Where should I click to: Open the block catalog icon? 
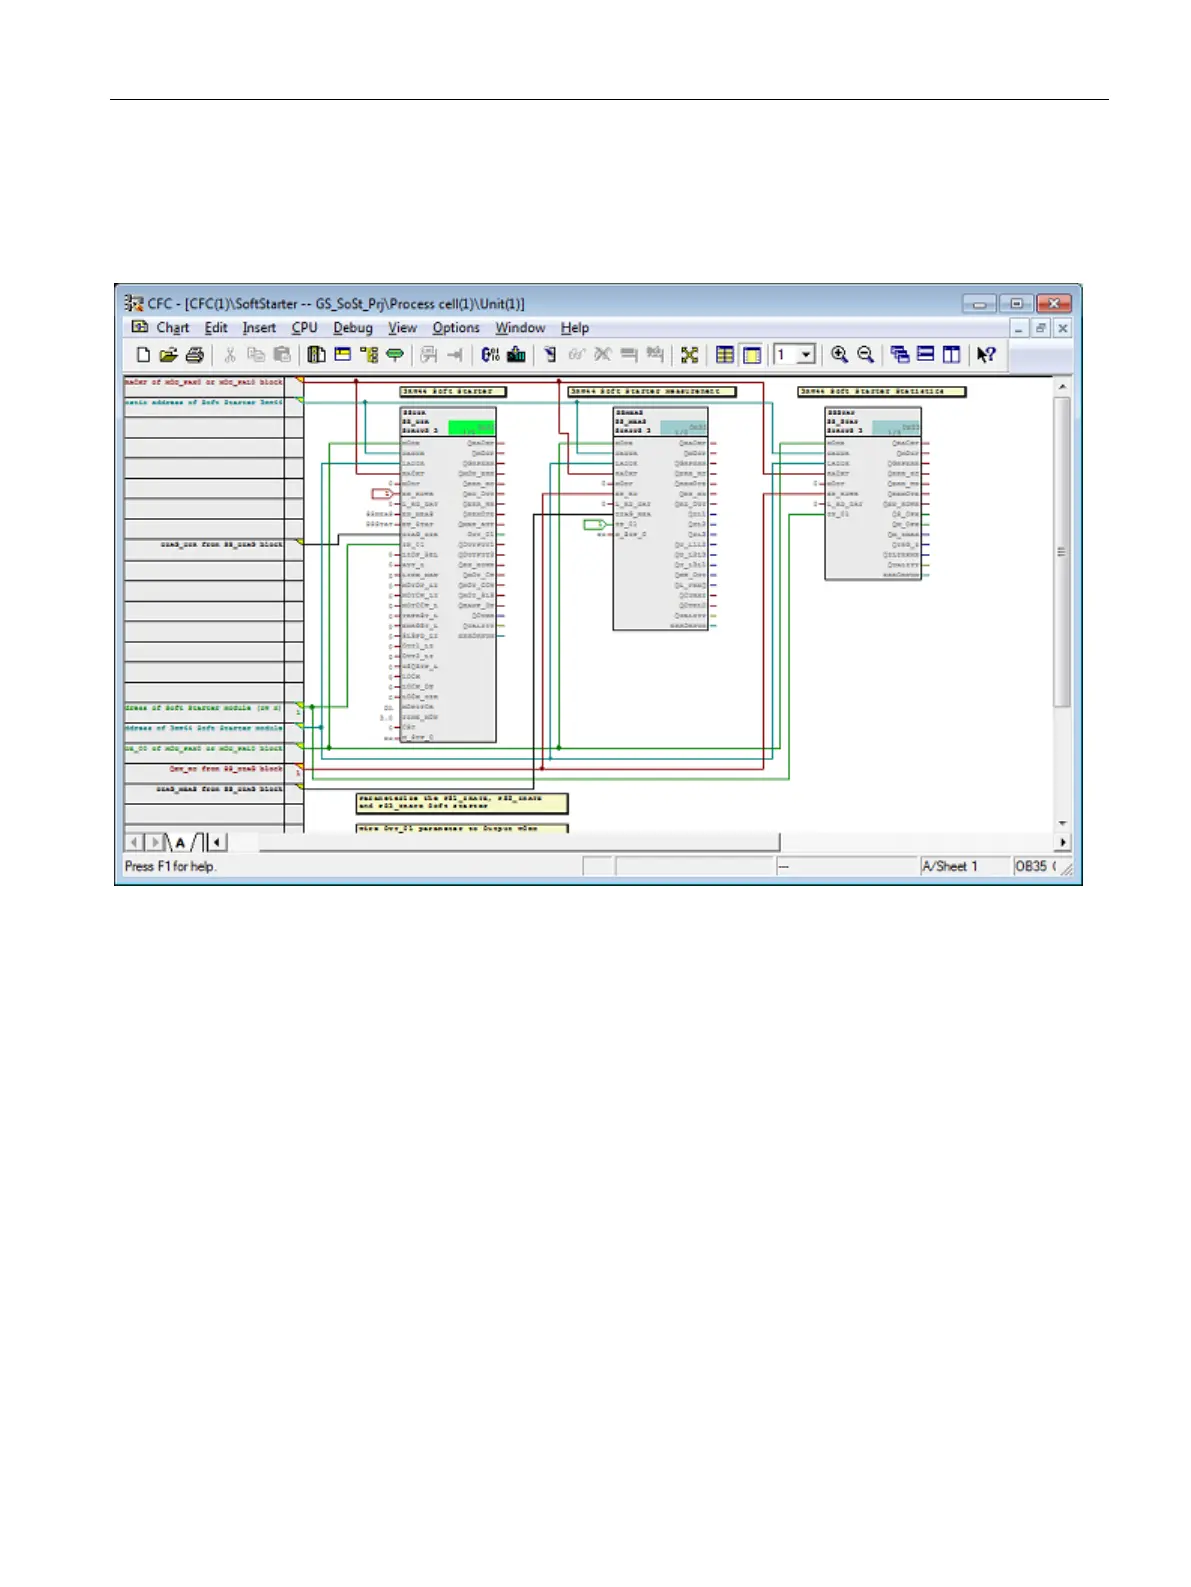coord(316,355)
